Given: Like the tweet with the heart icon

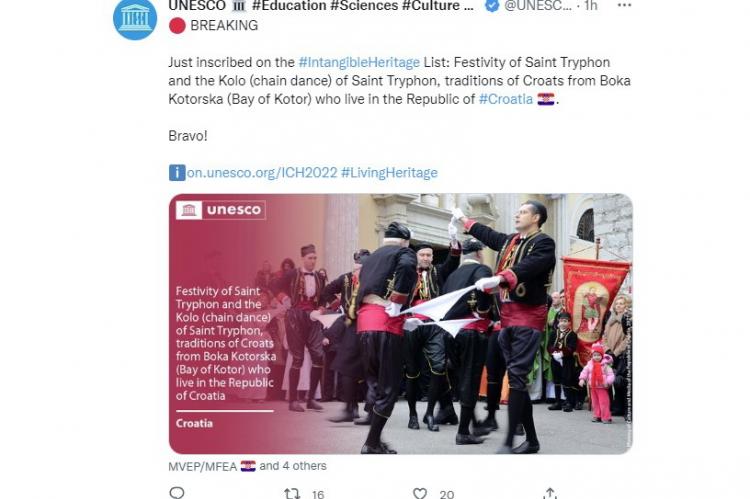Looking at the screenshot, I should (x=419, y=493).
